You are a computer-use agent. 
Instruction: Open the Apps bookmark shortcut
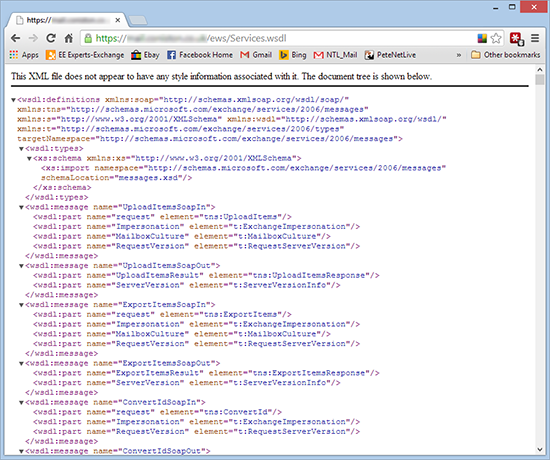tap(24, 55)
